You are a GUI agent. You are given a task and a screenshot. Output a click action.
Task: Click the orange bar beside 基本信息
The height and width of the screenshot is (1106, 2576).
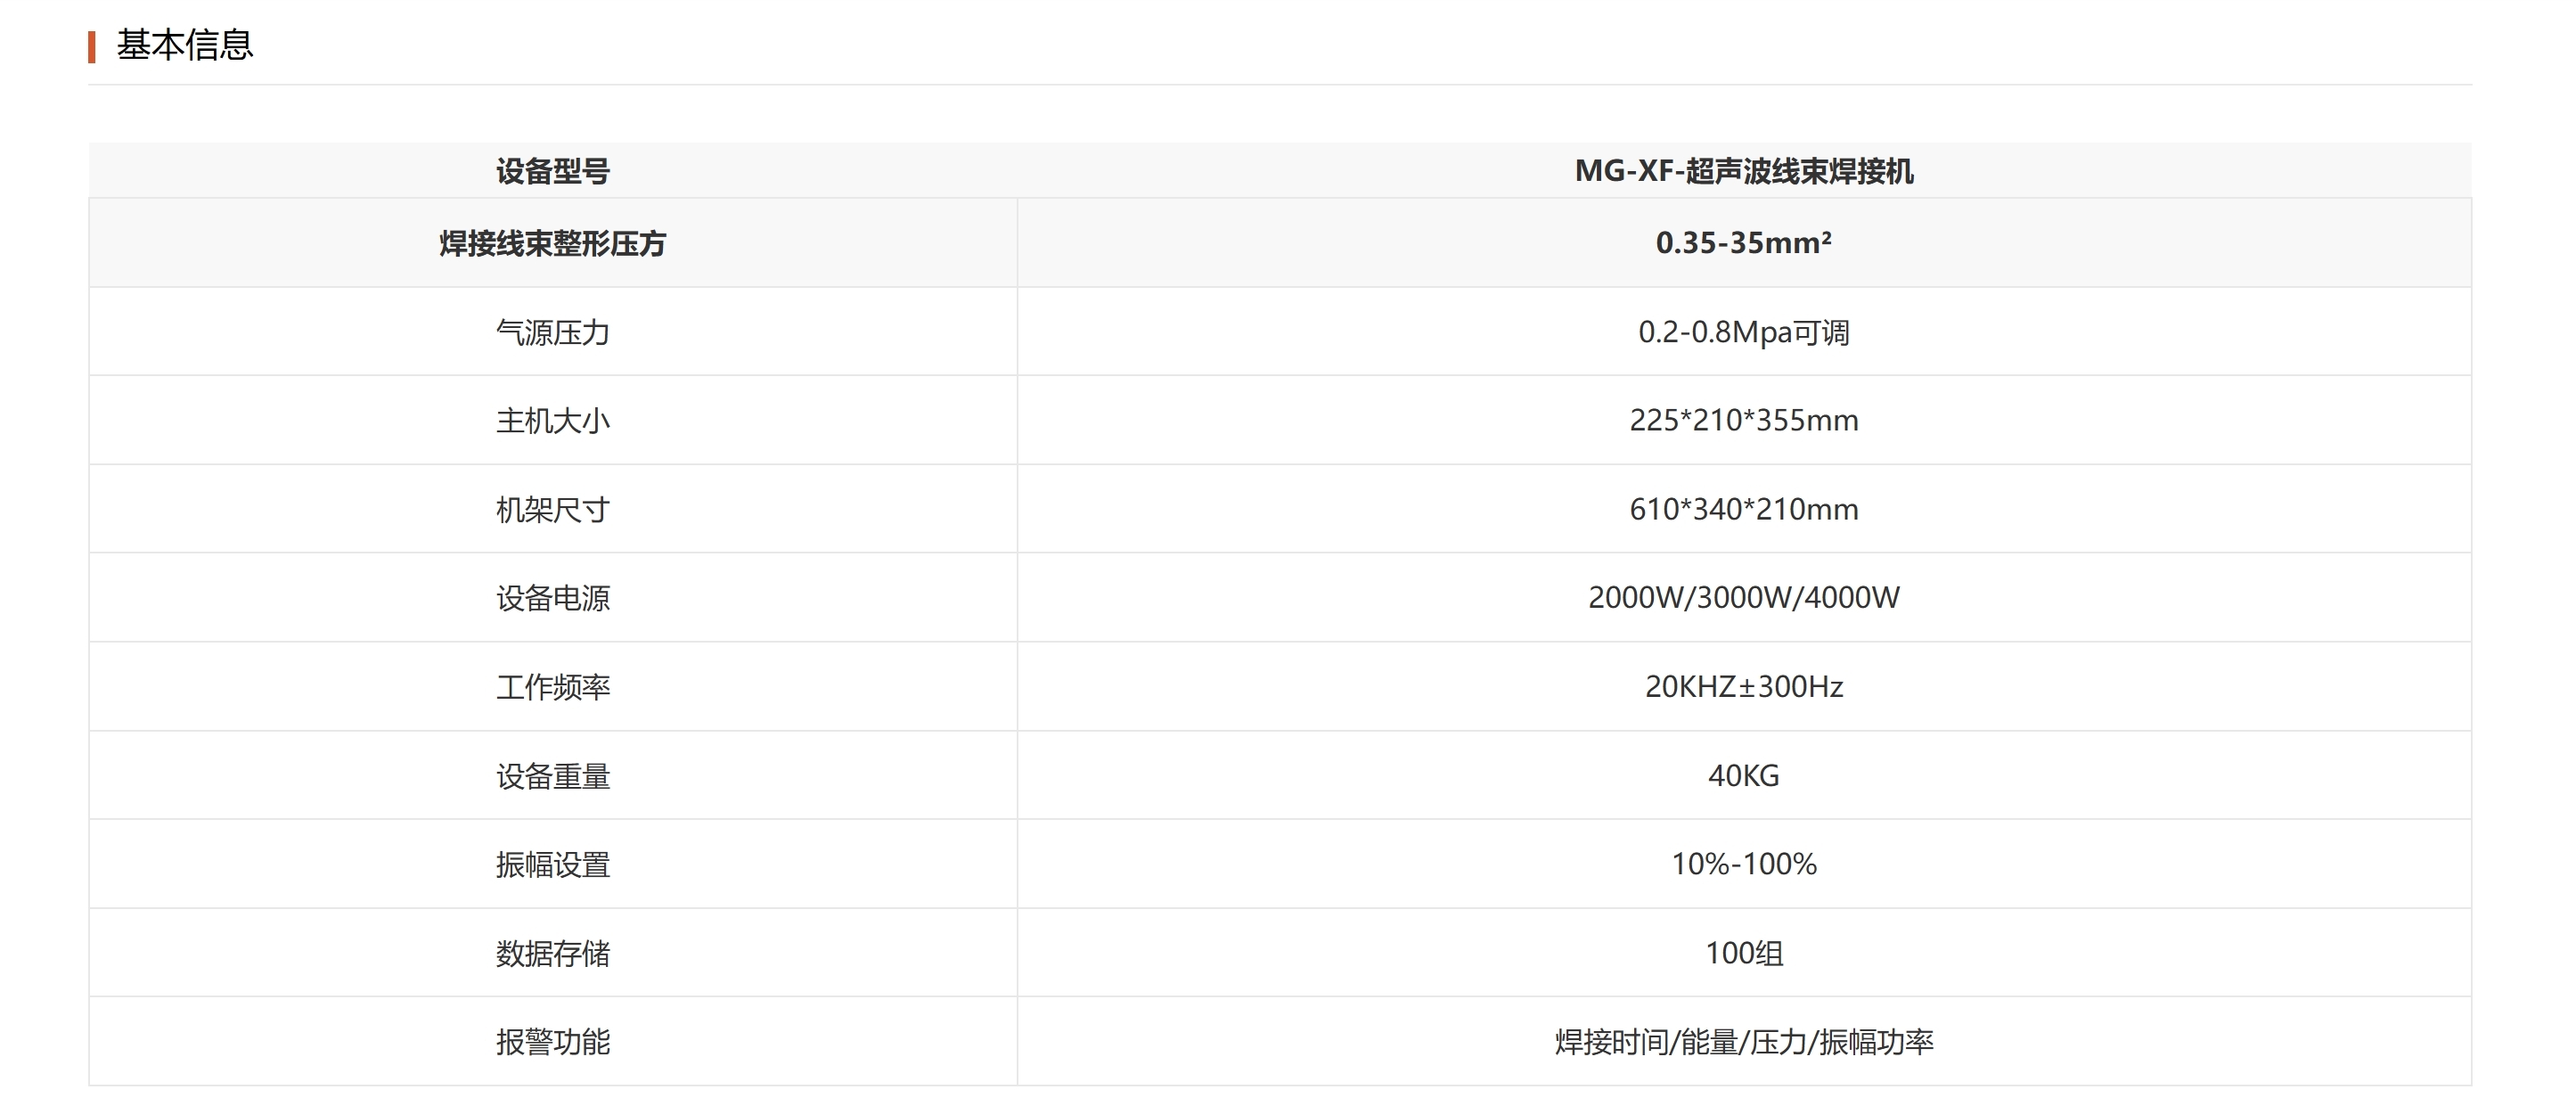tap(92, 44)
